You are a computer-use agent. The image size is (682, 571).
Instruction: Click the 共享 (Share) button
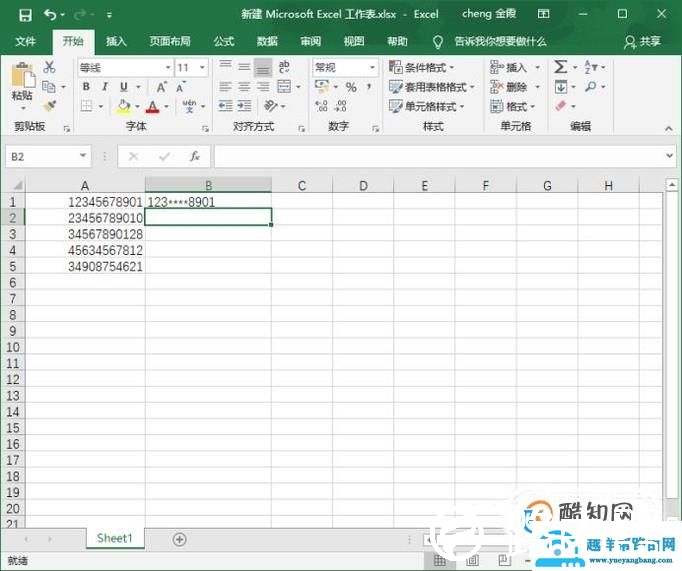(x=642, y=41)
